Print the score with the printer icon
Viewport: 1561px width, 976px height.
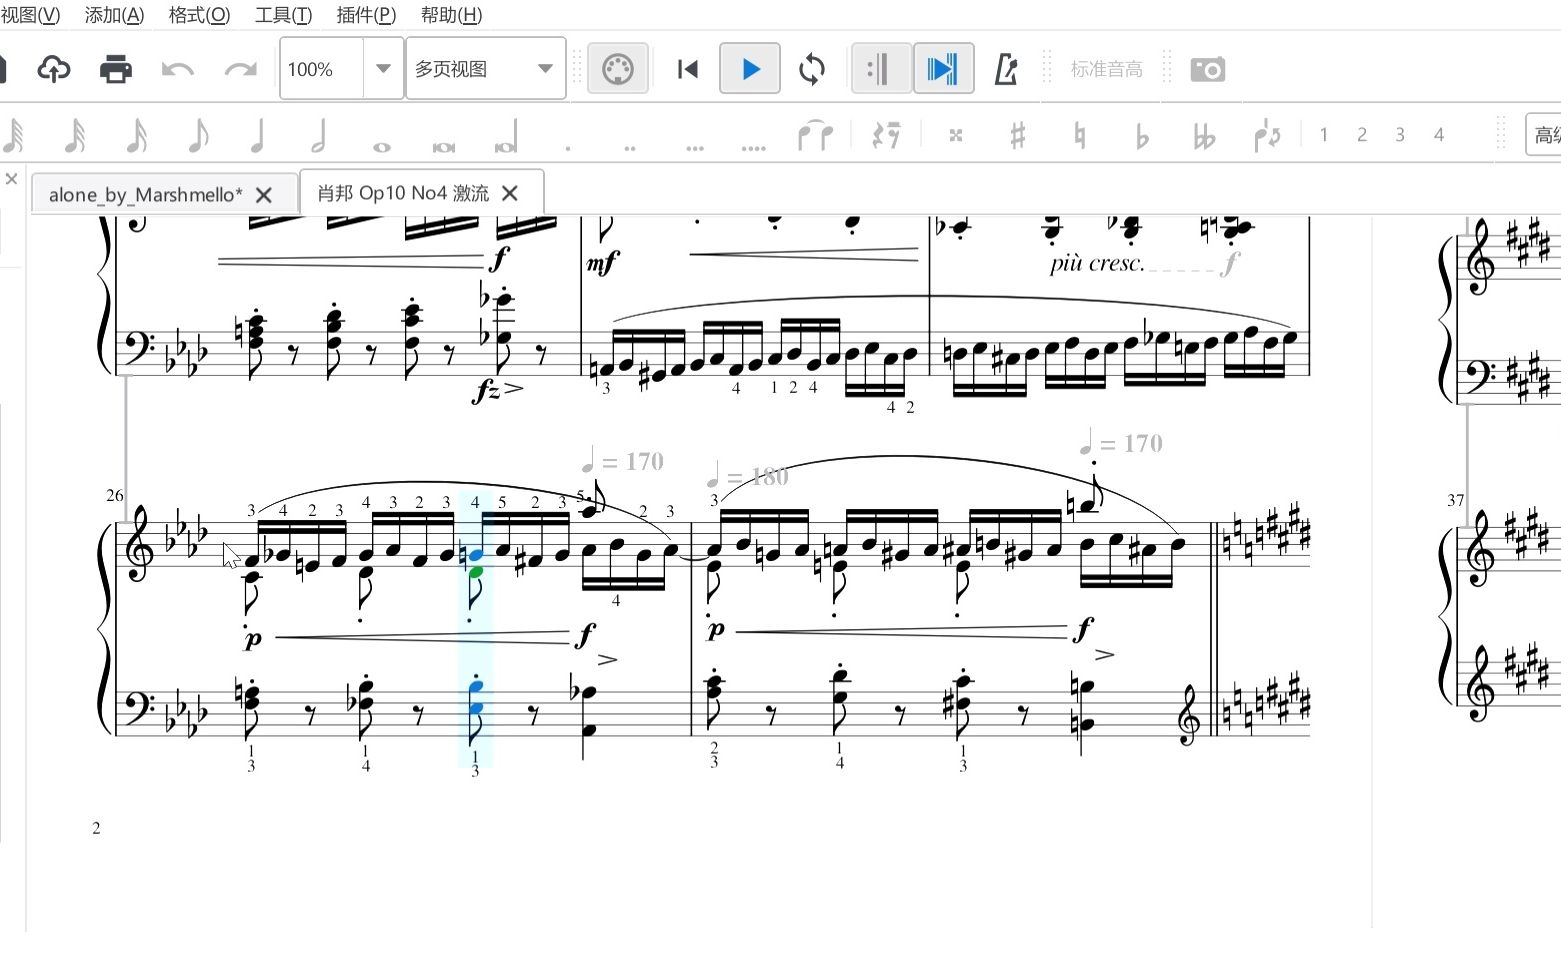(x=116, y=69)
